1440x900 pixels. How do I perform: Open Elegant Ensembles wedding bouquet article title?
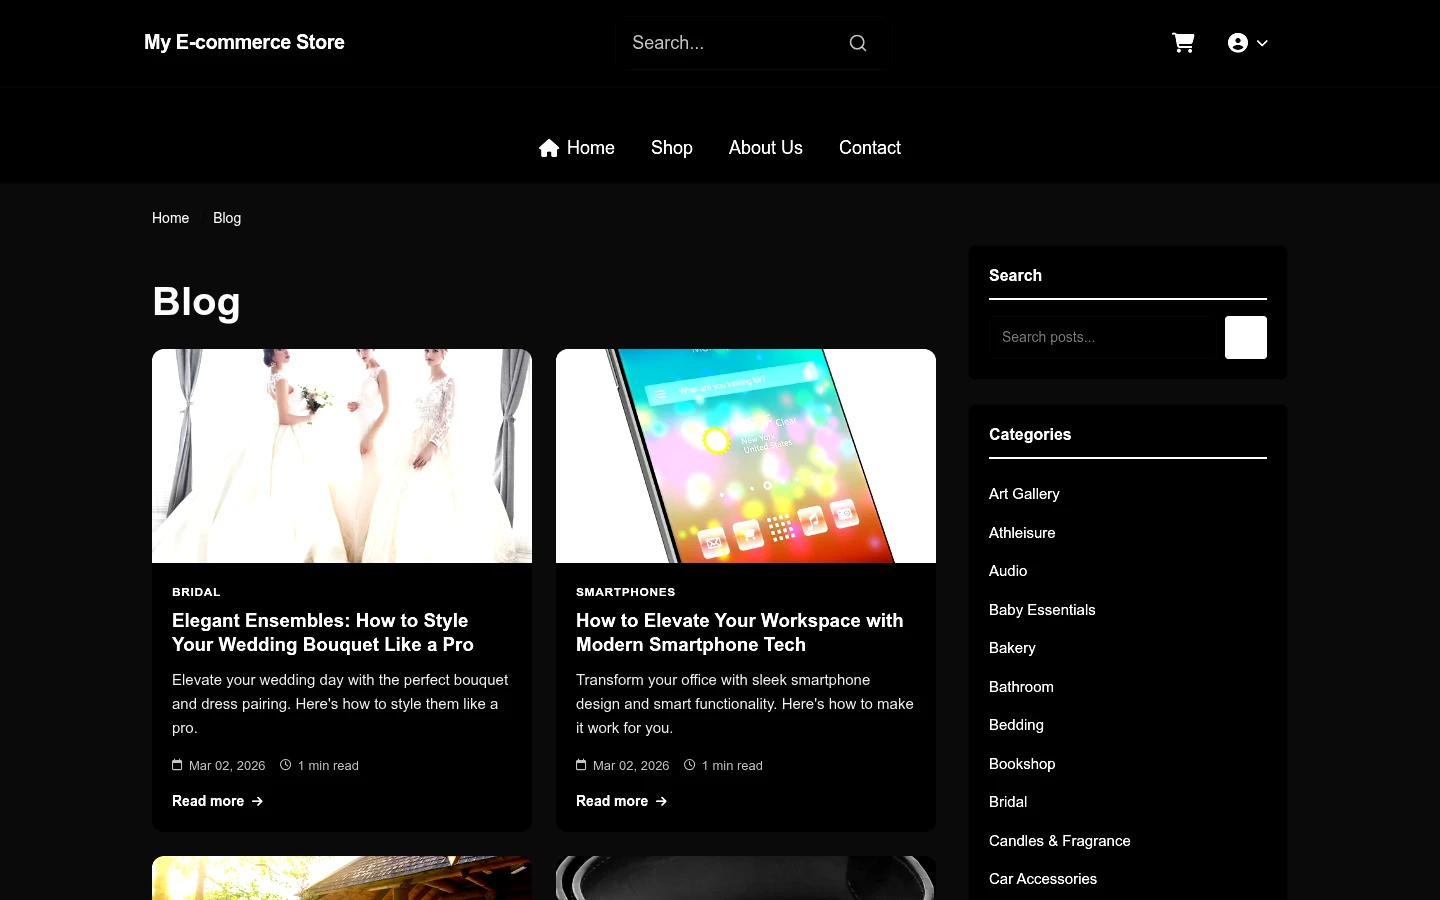click(323, 633)
